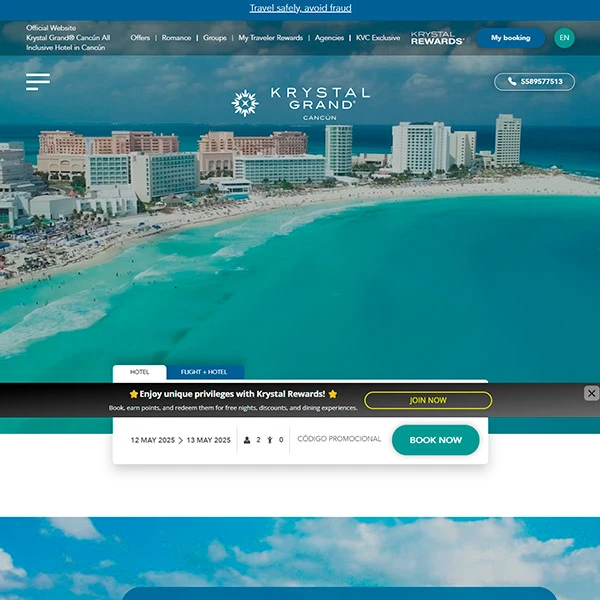Open the KVC Exclusive link
The width and height of the screenshot is (600, 600).
click(x=378, y=38)
